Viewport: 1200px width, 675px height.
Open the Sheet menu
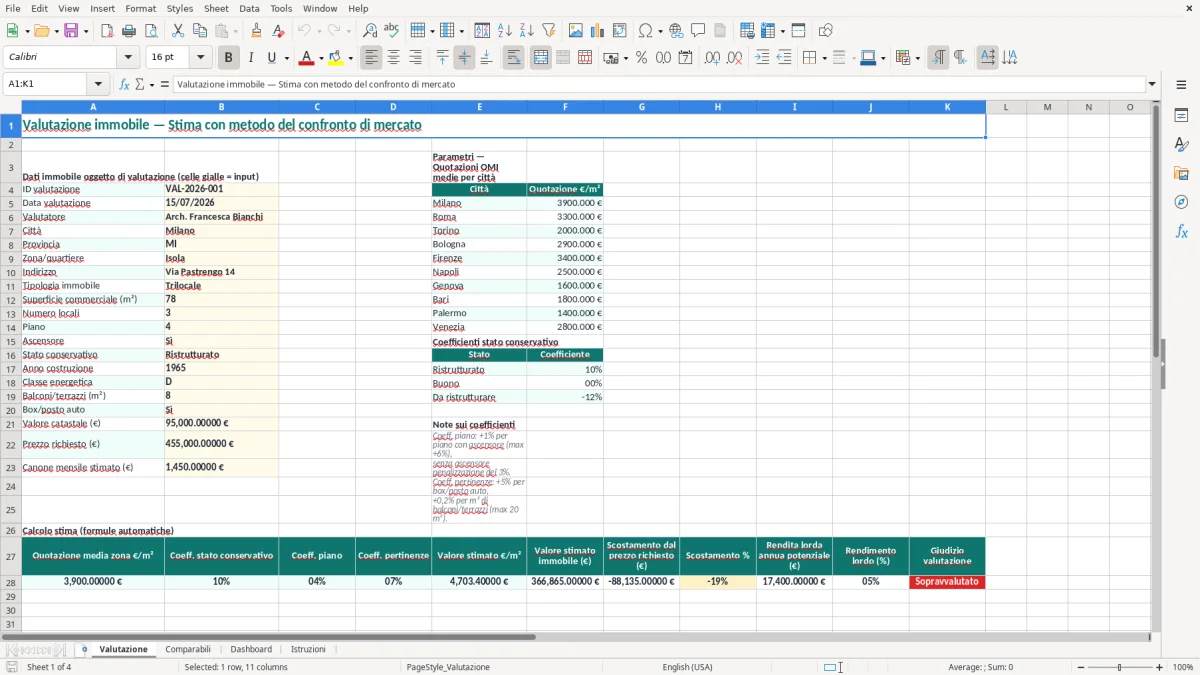pyautogui.click(x=216, y=8)
